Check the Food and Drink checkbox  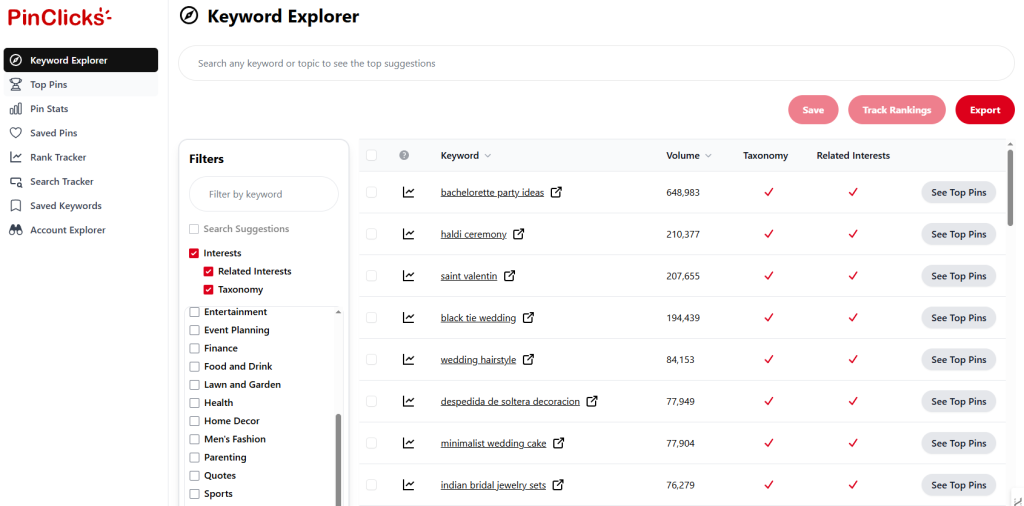point(195,367)
